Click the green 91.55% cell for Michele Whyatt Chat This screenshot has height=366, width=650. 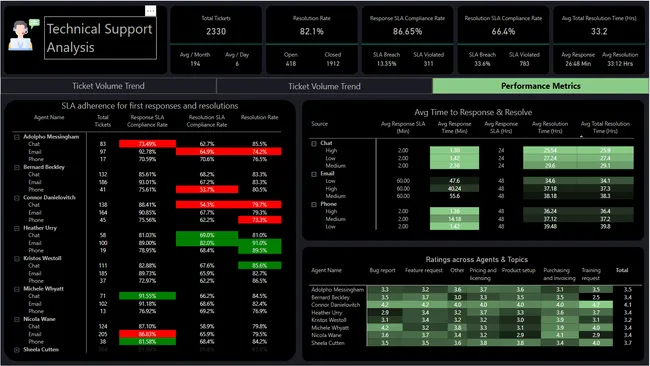click(147, 296)
